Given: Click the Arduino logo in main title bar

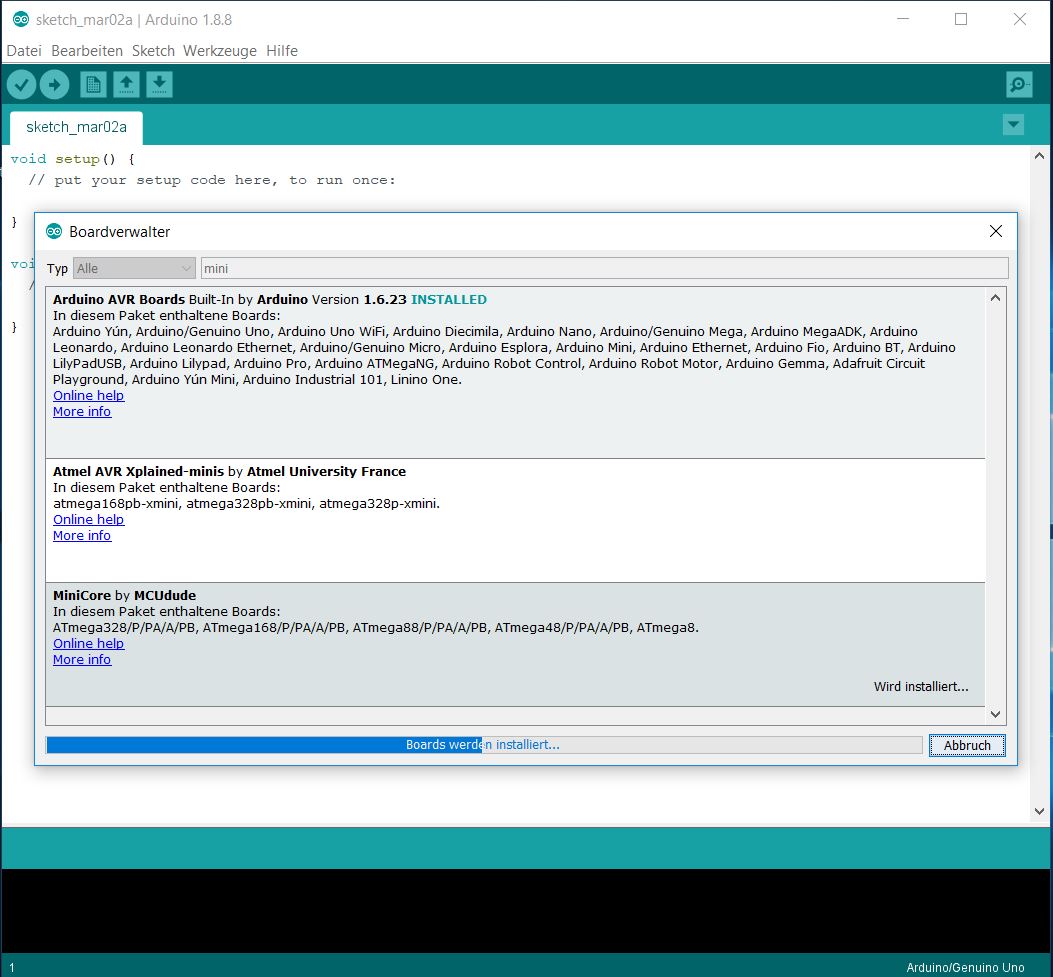Looking at the screenshot, I should (x=21, y=19).
